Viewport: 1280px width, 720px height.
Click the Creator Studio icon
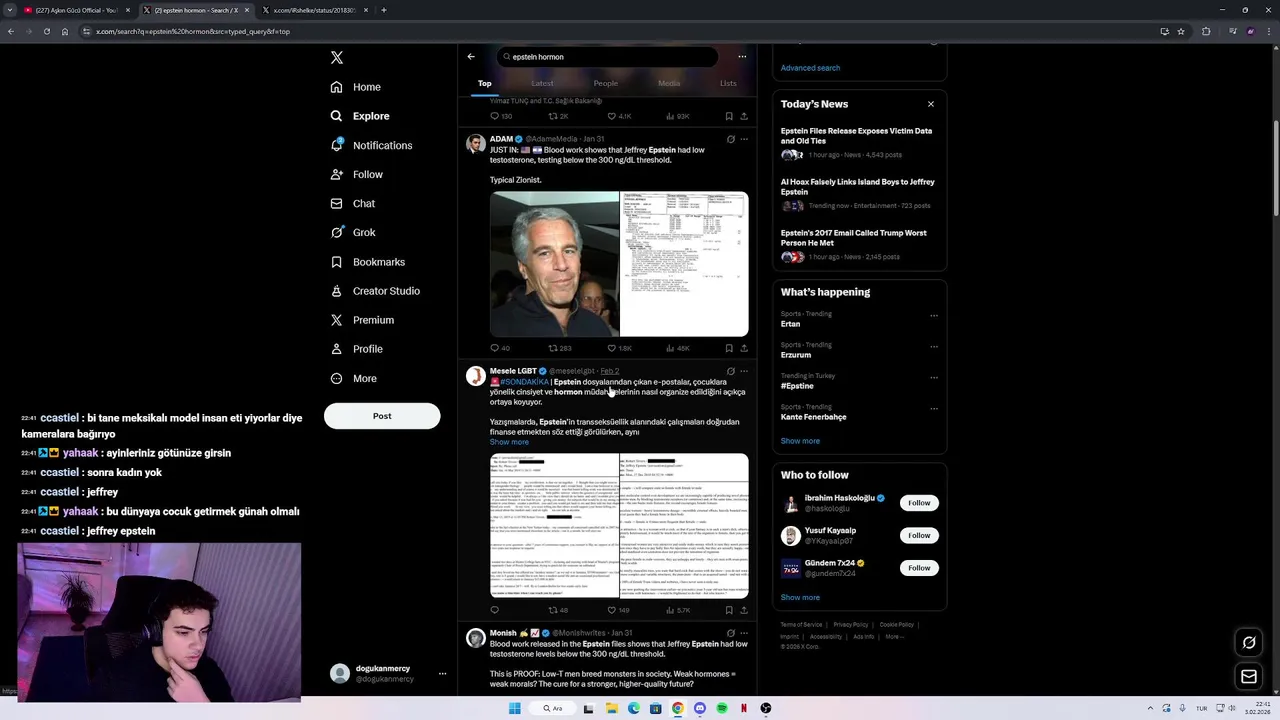337,291
